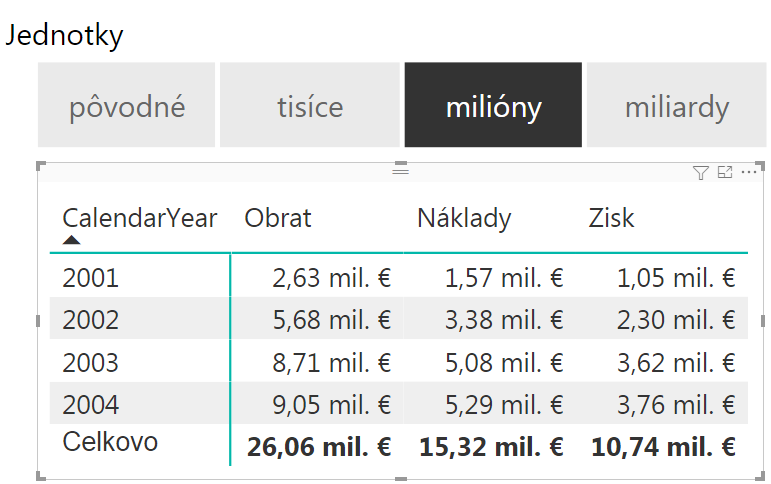Viewport: 771px width, 484px height.
Task: Grab the visual header drag handle
Action: coord(400,171)
